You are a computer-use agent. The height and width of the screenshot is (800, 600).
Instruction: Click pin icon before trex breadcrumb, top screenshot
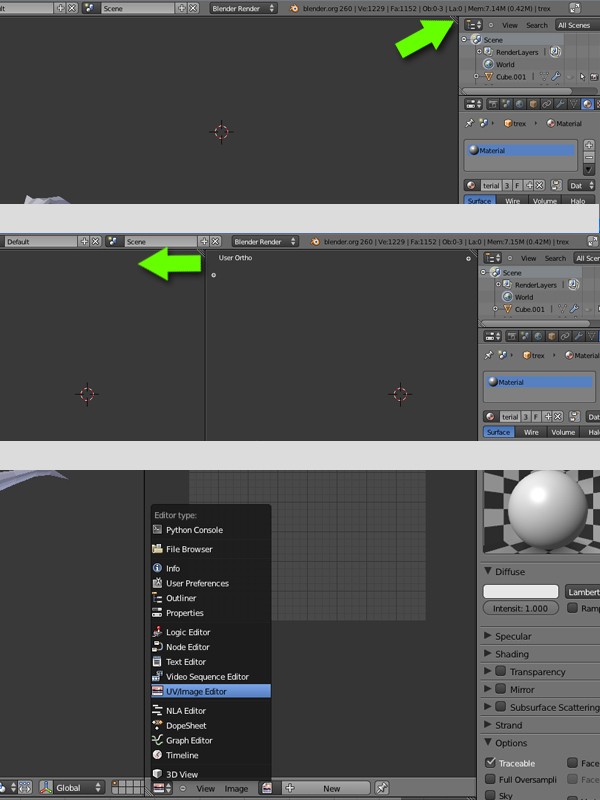point(470,123)
